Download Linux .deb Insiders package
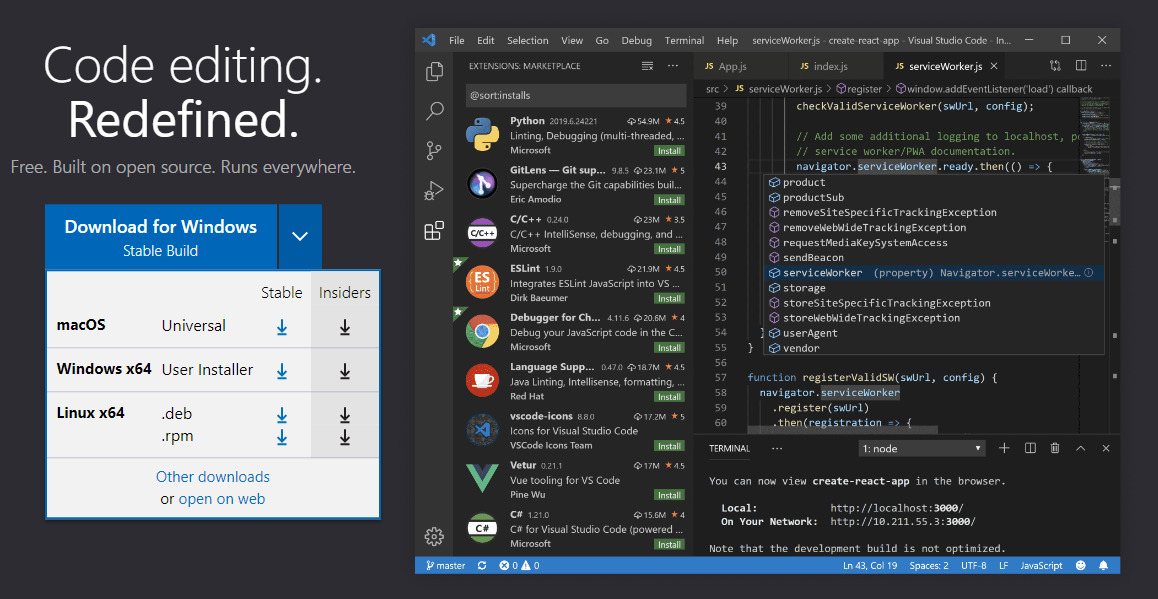The height and width of the screenshot is (599, 1158). click(x=344, y=415)
